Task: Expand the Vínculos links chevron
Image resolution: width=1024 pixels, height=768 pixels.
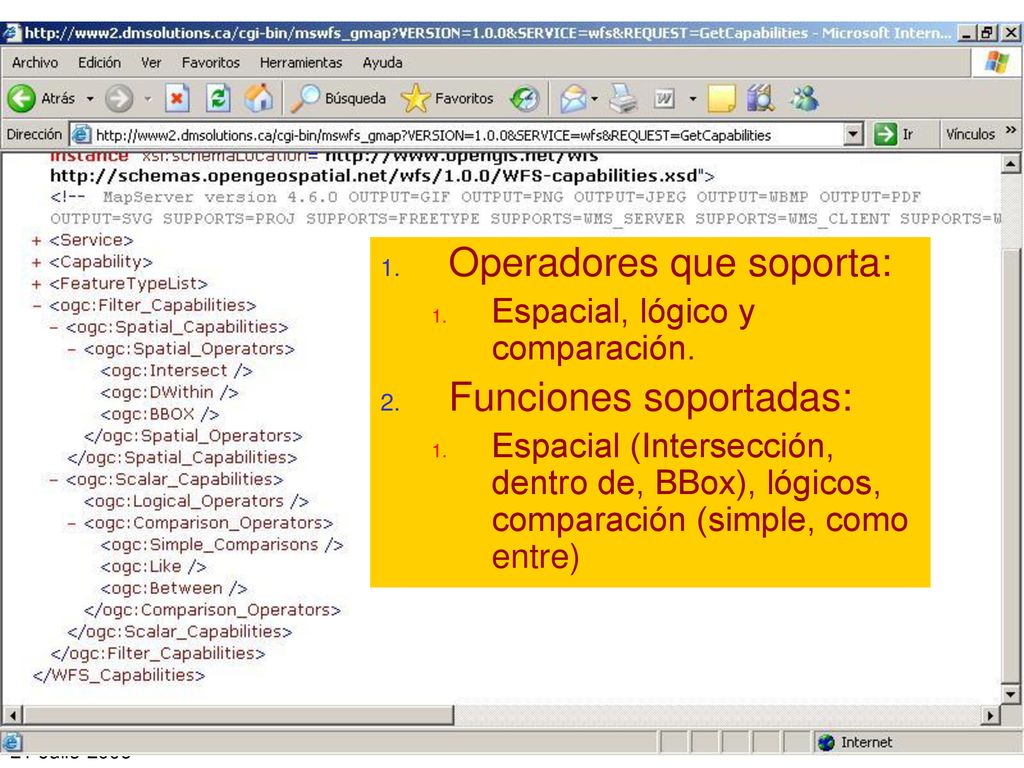Action: click(x=1011, y=131)
